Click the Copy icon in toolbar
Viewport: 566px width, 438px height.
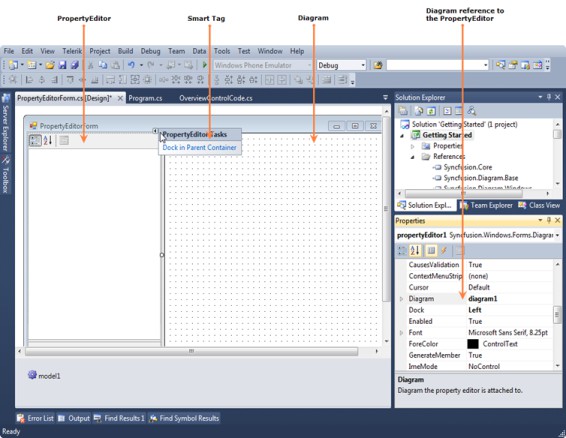click(x=103, y=65)
